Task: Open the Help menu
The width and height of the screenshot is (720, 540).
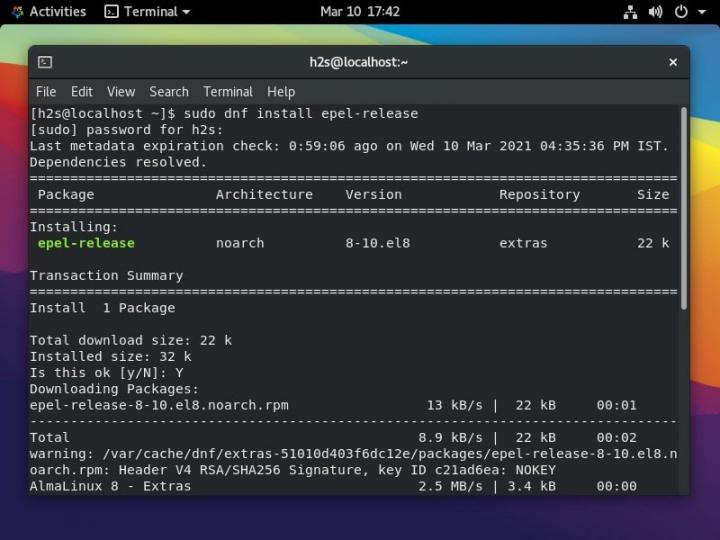Action: click(281, 91)
